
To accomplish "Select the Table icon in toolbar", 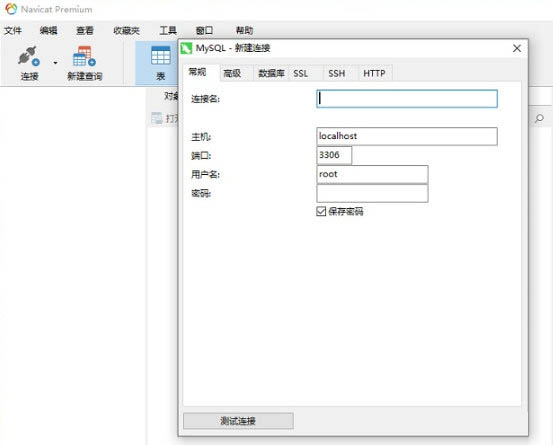I will tap(160, 56).
